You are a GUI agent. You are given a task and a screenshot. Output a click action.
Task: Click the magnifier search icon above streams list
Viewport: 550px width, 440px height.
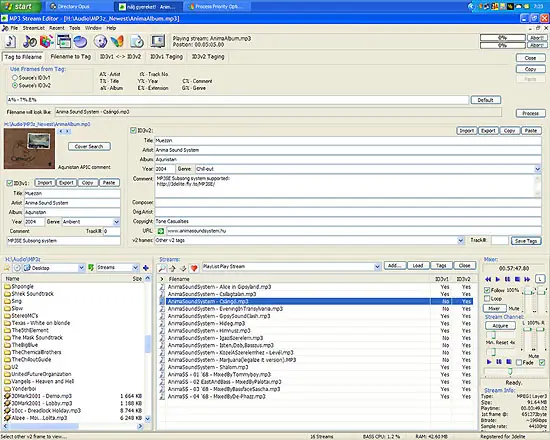coord(162,268)
